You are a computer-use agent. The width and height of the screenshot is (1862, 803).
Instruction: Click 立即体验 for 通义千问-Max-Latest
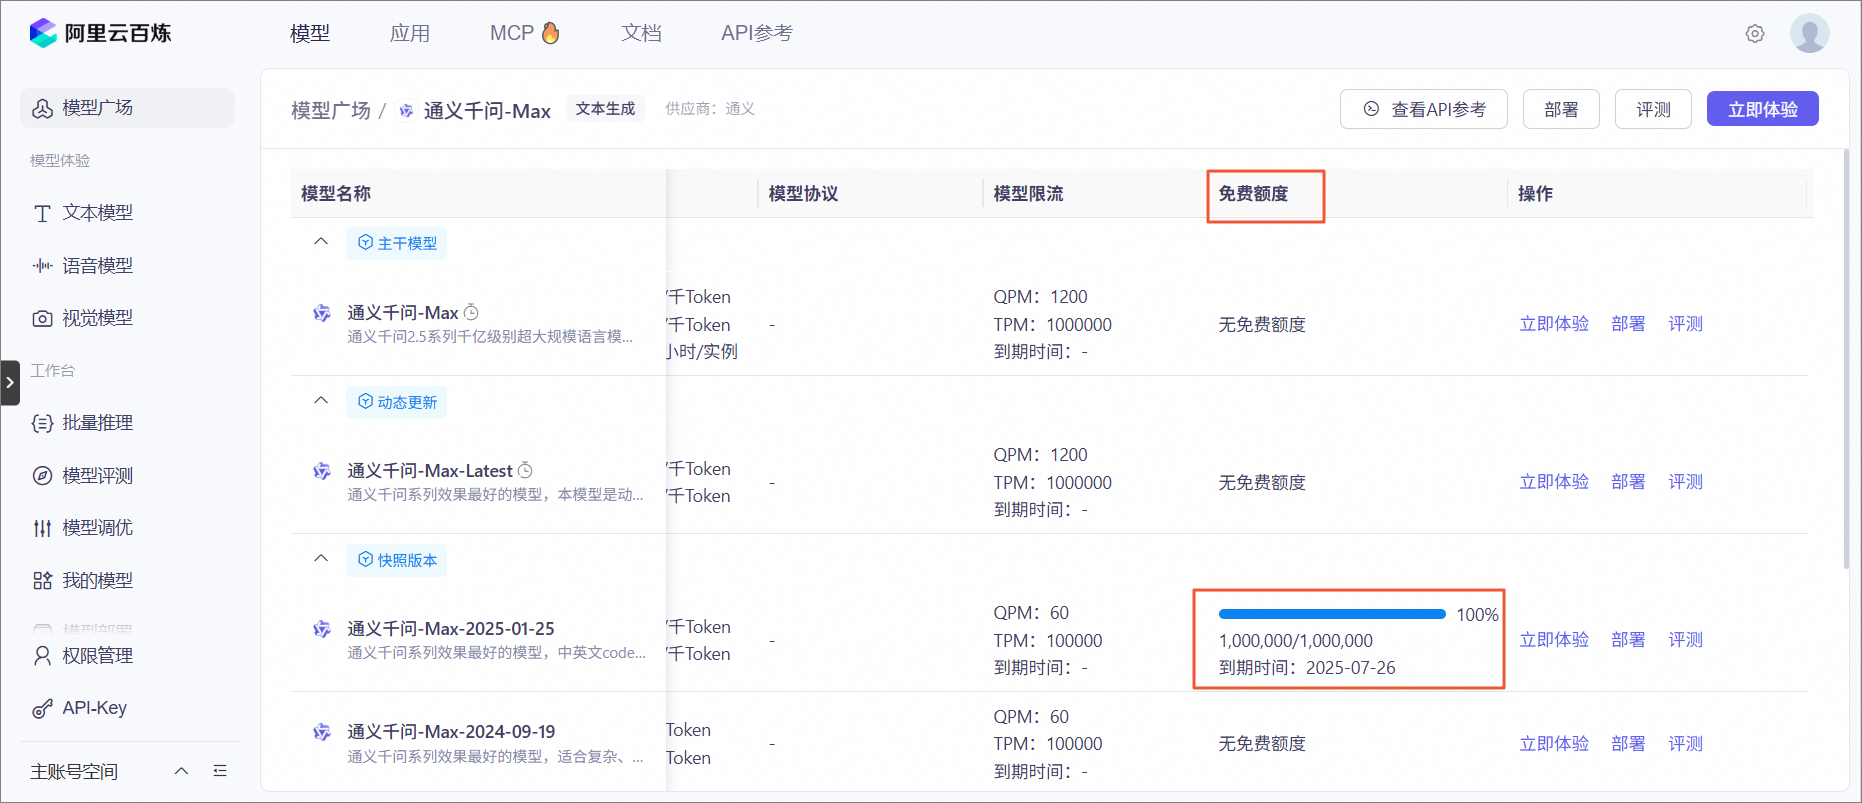1554,482
